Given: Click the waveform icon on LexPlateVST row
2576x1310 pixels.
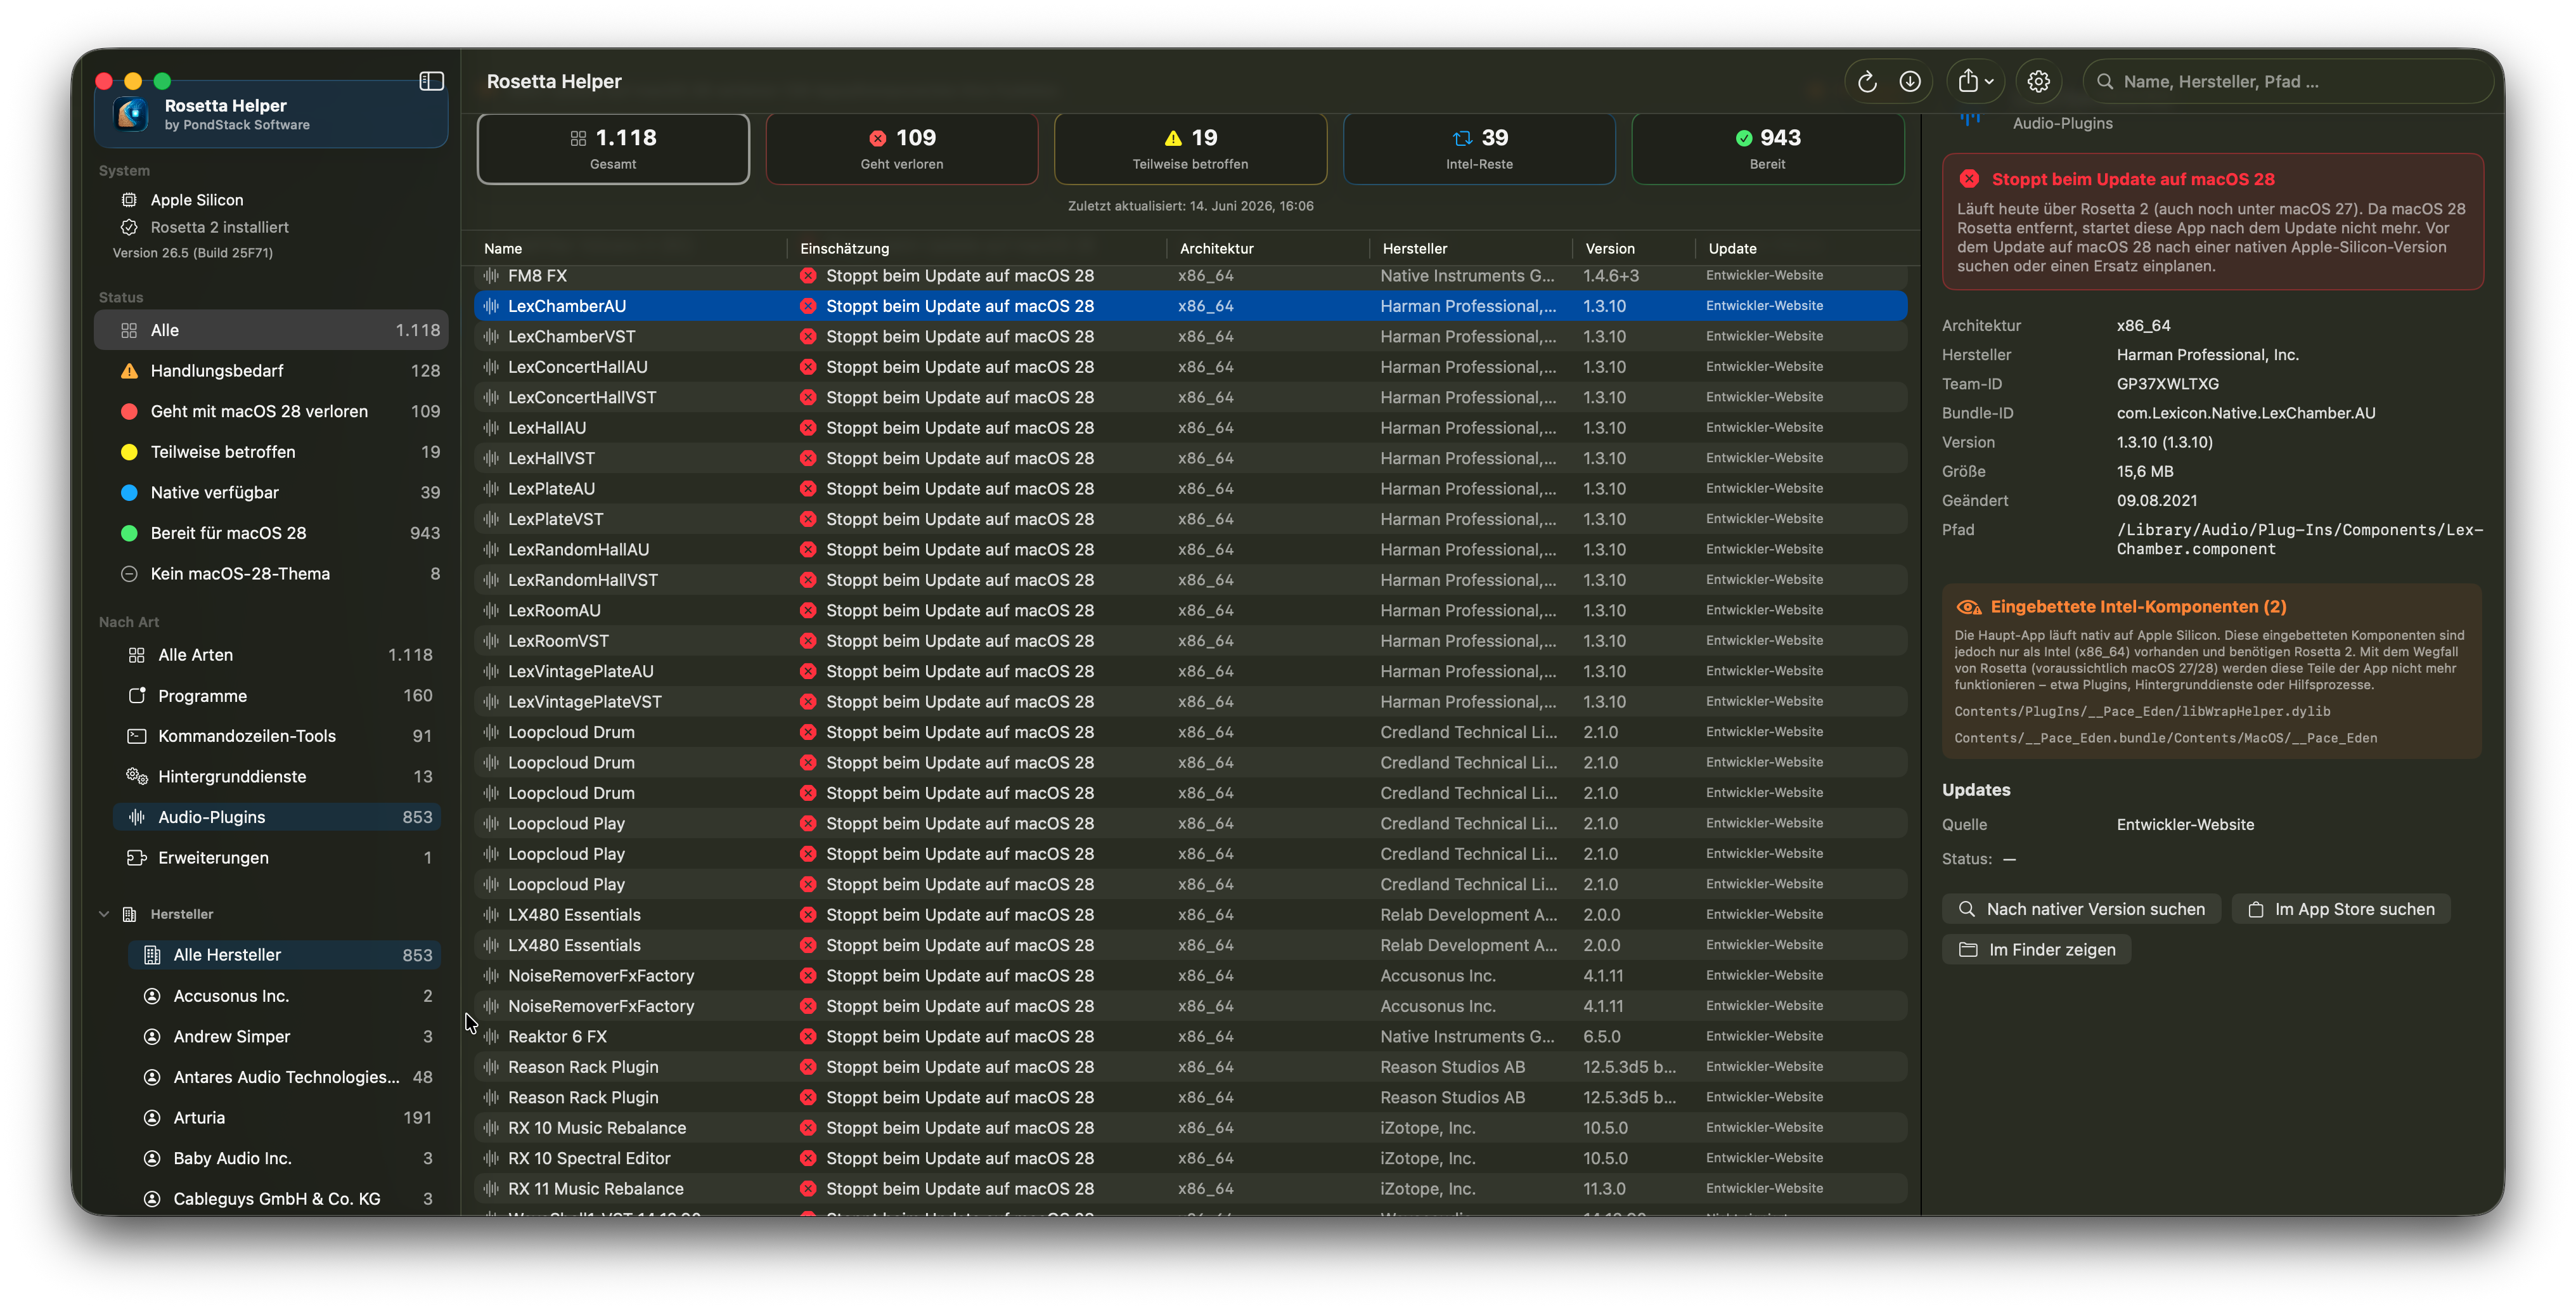Looking at the screenshot, I should [491, 519].
